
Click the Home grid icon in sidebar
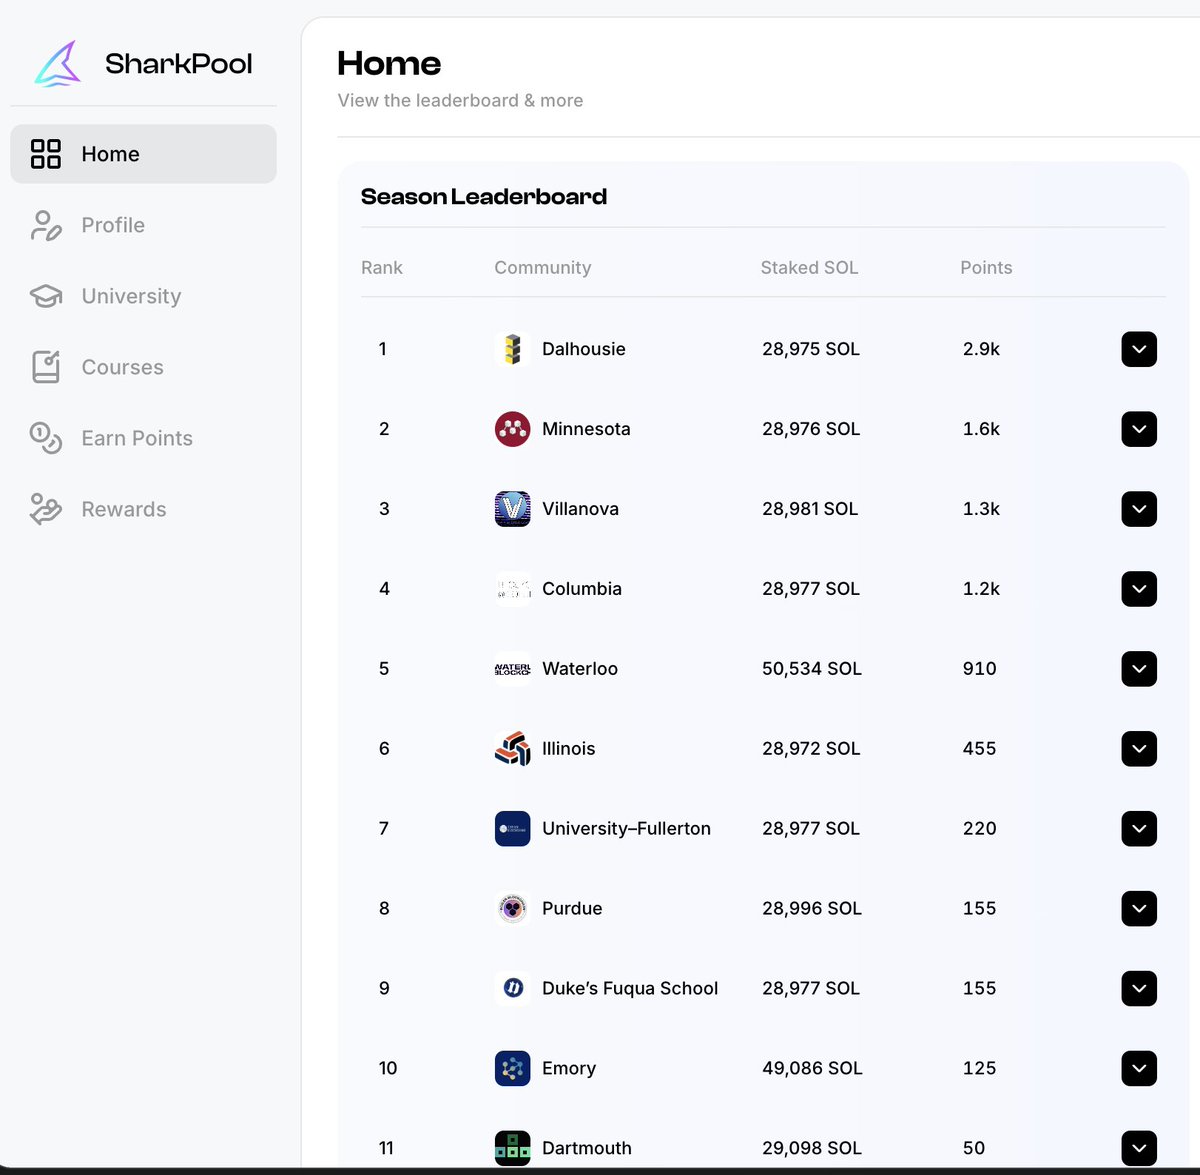tap(46, 154)
